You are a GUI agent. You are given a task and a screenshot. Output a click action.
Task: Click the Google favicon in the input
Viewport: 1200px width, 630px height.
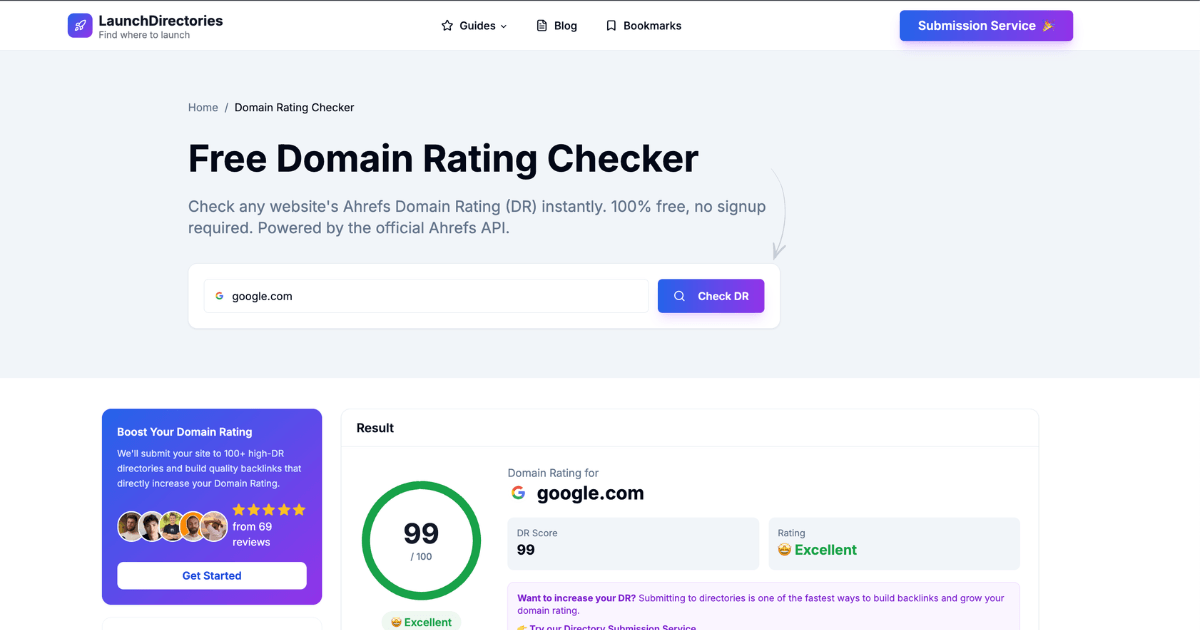(219, 296)
